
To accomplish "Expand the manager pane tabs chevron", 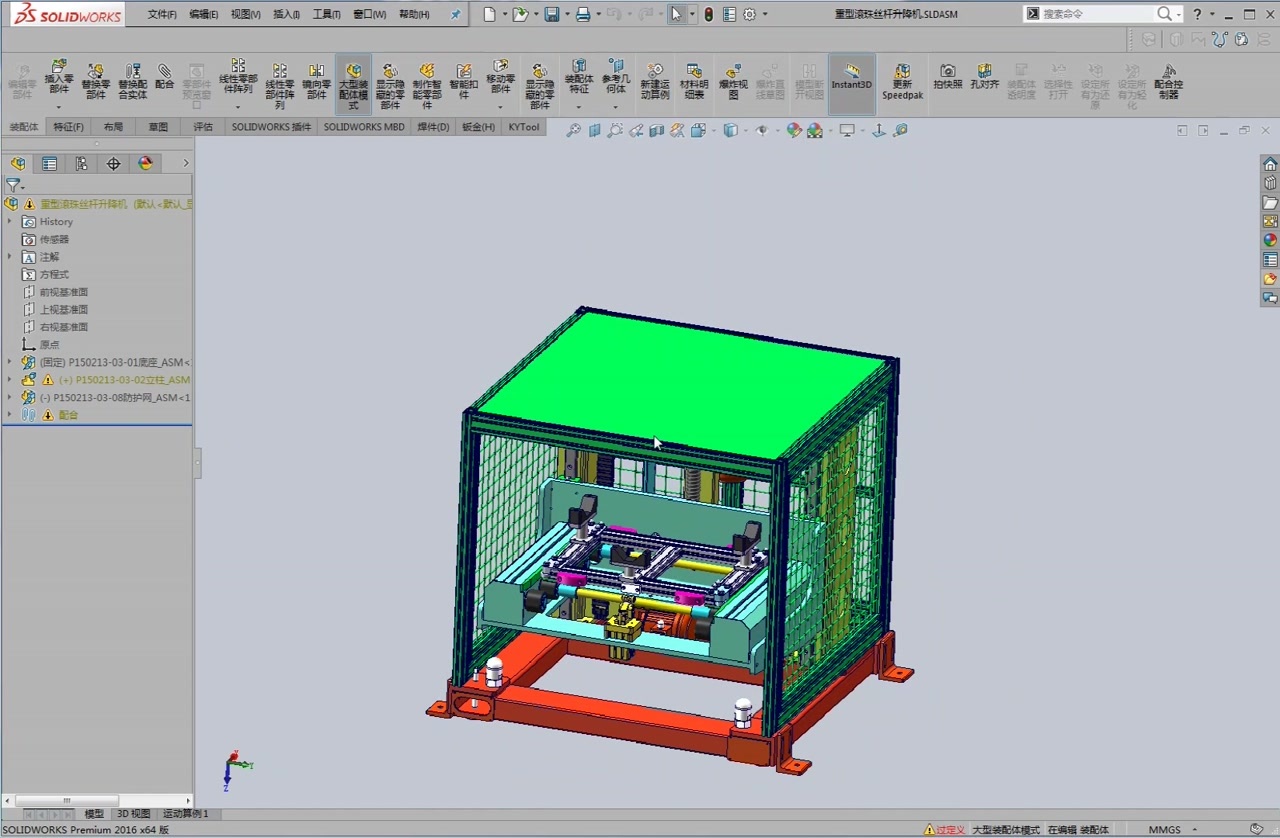I will pyautogui.click(x=185, y=164).
